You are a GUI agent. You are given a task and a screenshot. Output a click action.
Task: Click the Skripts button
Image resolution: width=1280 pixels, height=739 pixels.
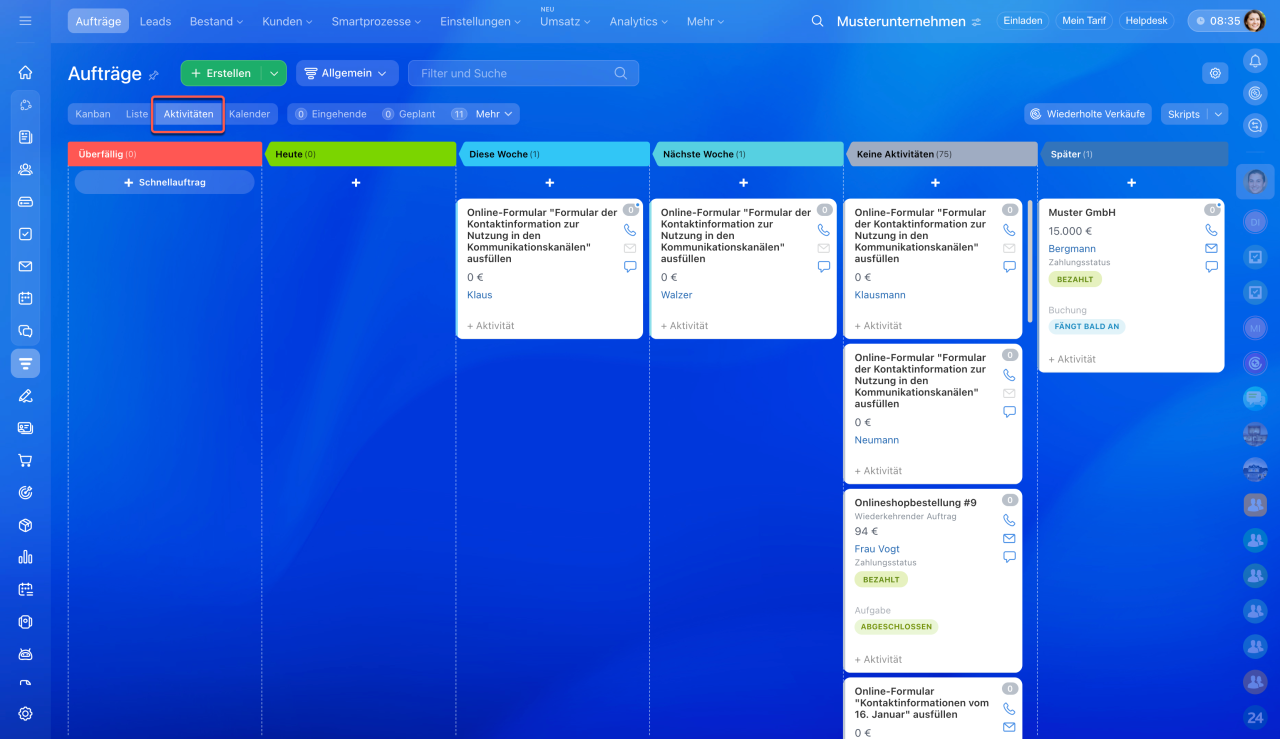[1184, 114]
